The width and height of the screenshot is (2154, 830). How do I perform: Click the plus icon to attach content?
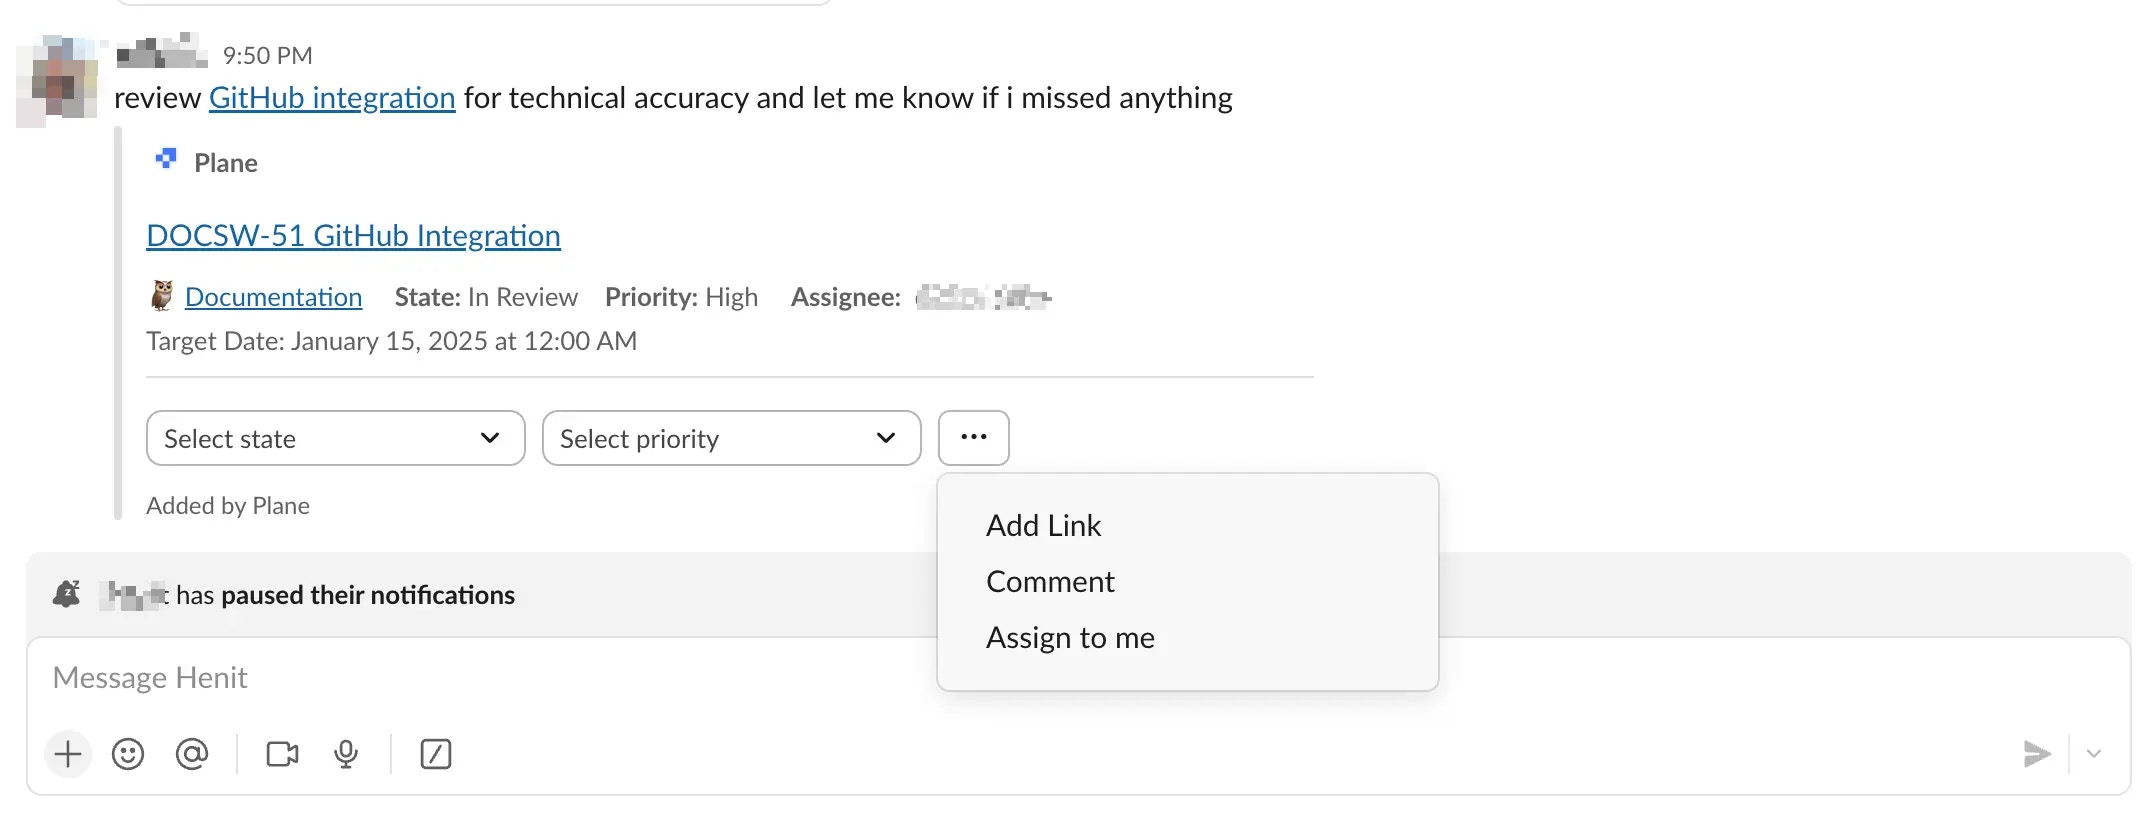coord(66,755)
